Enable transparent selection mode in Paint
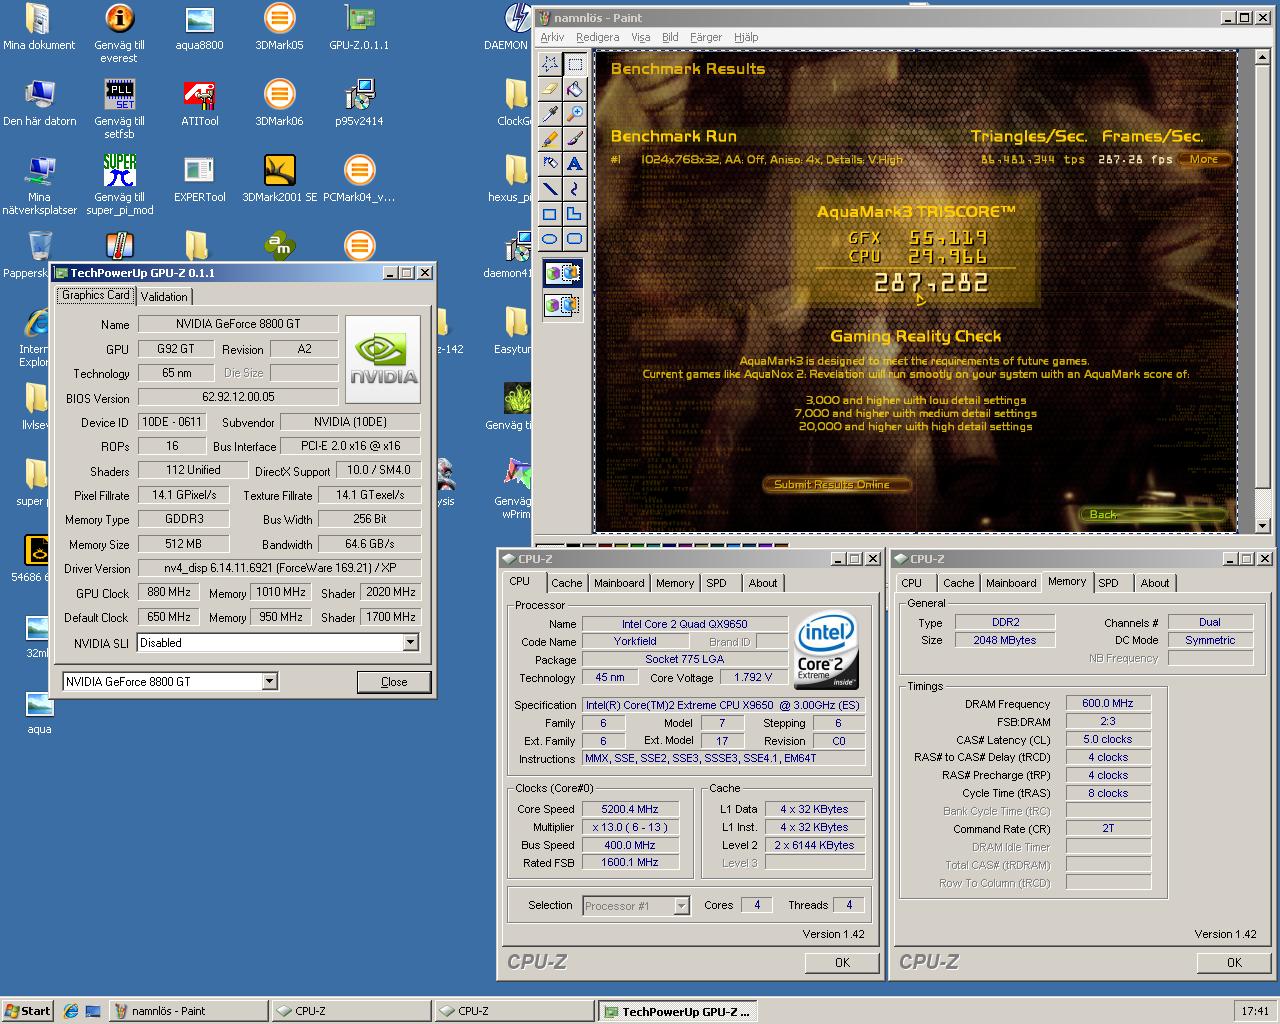 562,305
